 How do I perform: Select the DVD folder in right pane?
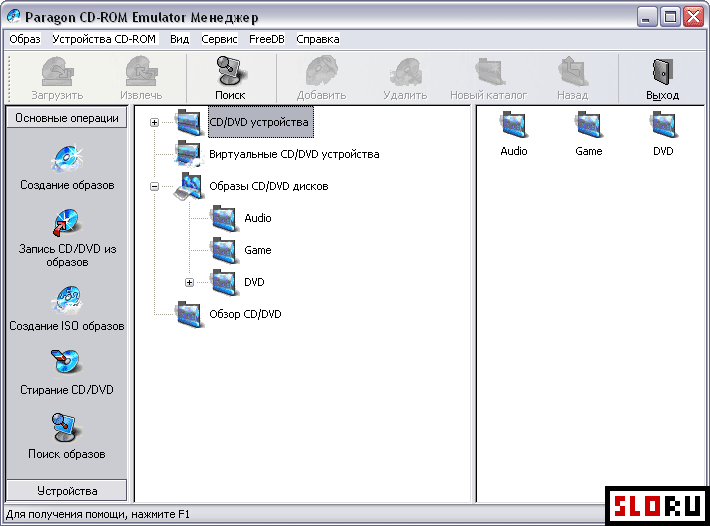663,125
